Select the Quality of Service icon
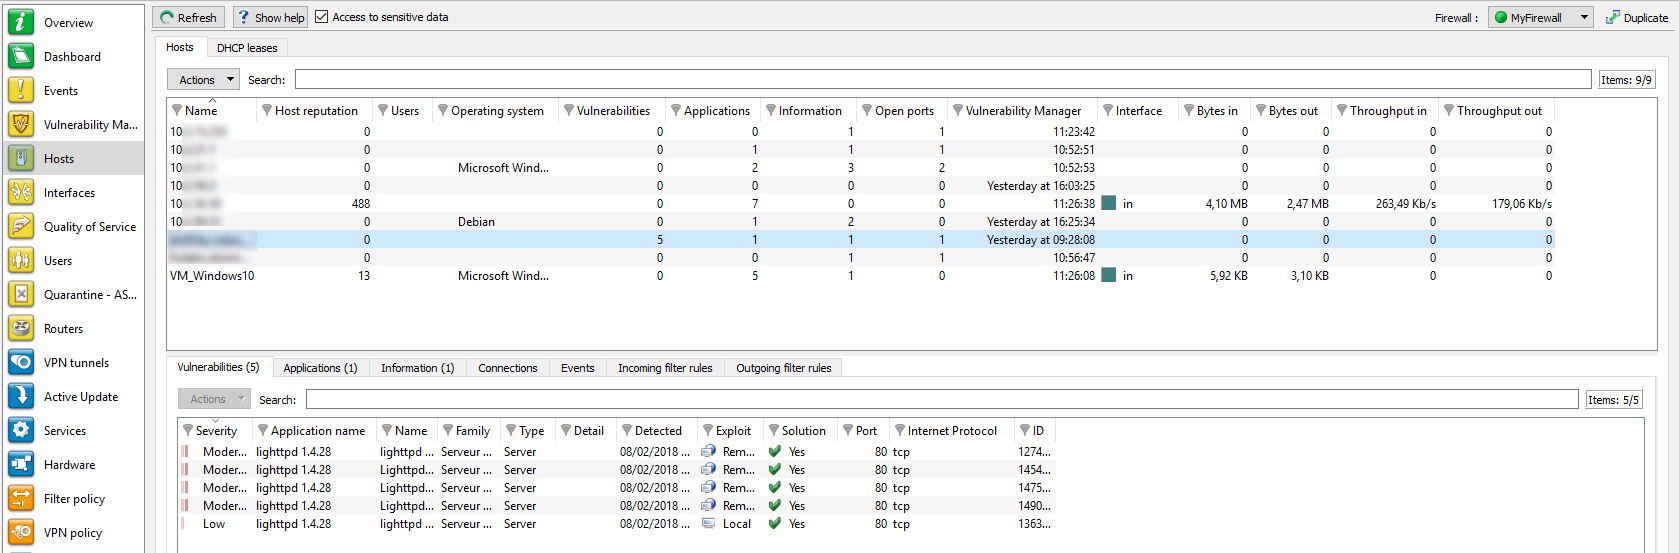The height and width of the screenshot is (553, 1679). point(21,227)
